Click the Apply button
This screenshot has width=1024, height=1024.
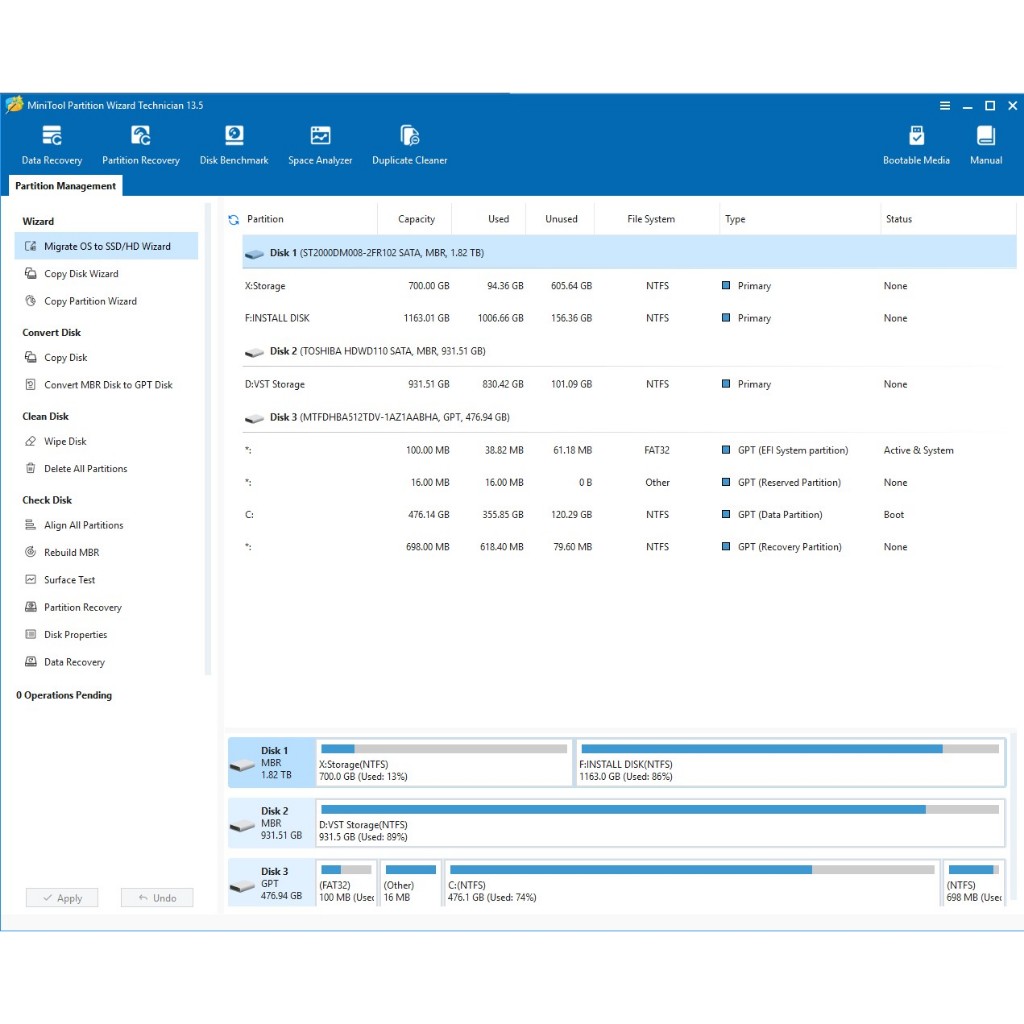coord(62,898)
